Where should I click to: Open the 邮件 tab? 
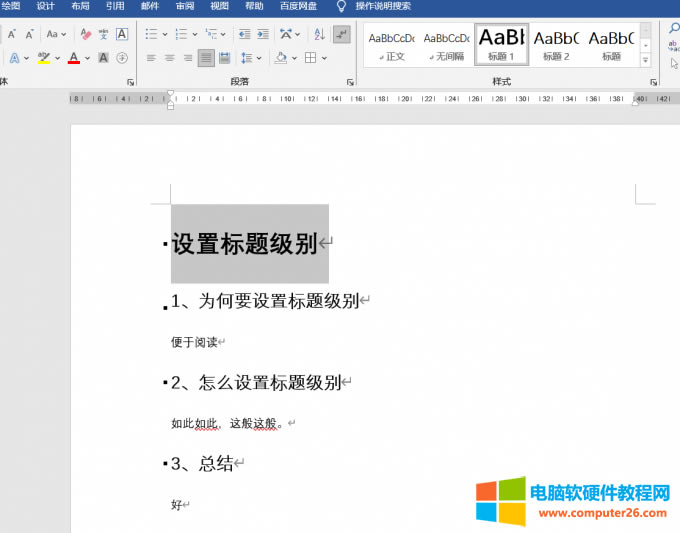tap(150, 6)
